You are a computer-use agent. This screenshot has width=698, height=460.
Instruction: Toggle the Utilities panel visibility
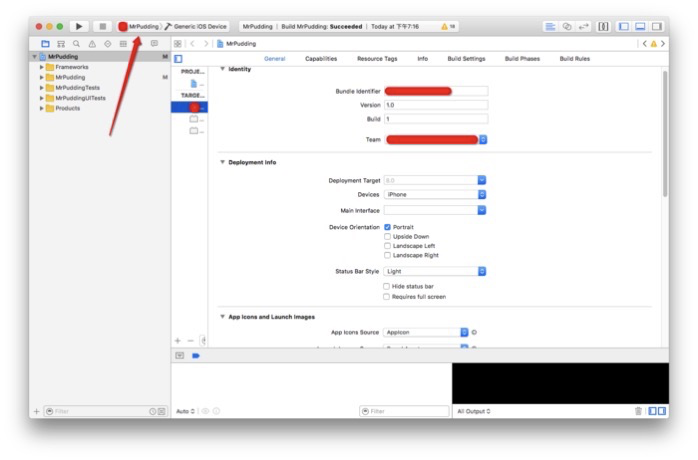pos(657,26)
